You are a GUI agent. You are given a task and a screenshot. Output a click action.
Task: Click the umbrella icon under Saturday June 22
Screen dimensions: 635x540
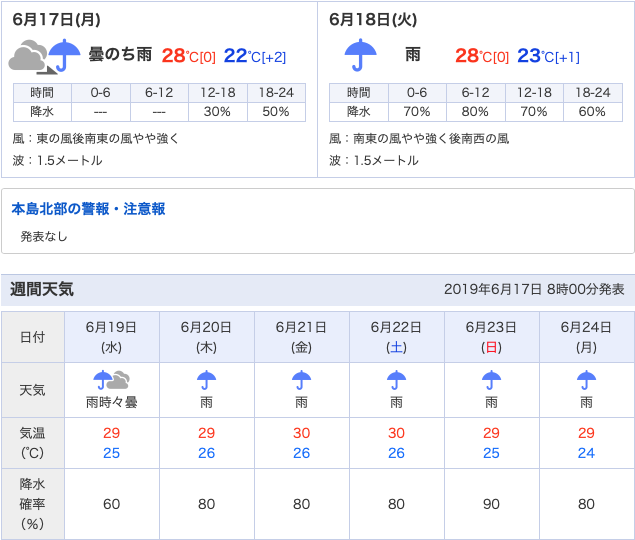click(396, 380)
